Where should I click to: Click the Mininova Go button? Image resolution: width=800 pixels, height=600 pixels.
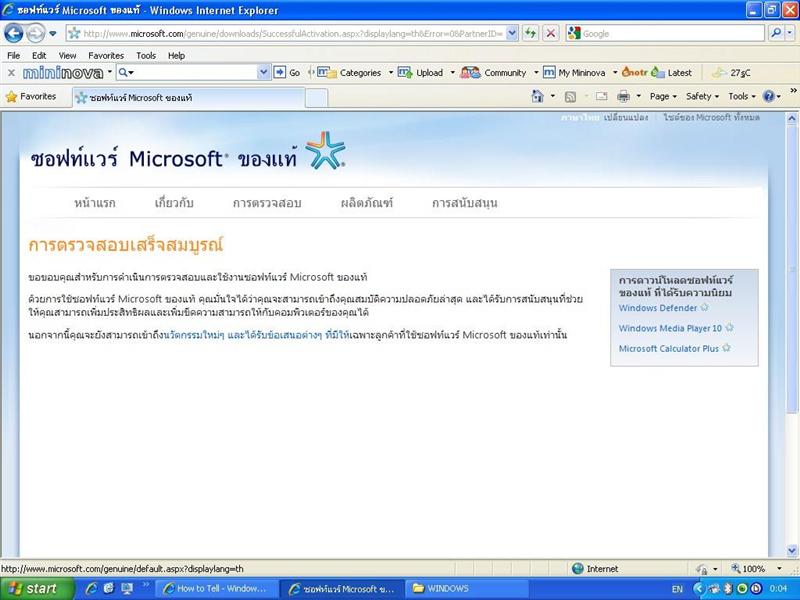[x=287, y=72]
